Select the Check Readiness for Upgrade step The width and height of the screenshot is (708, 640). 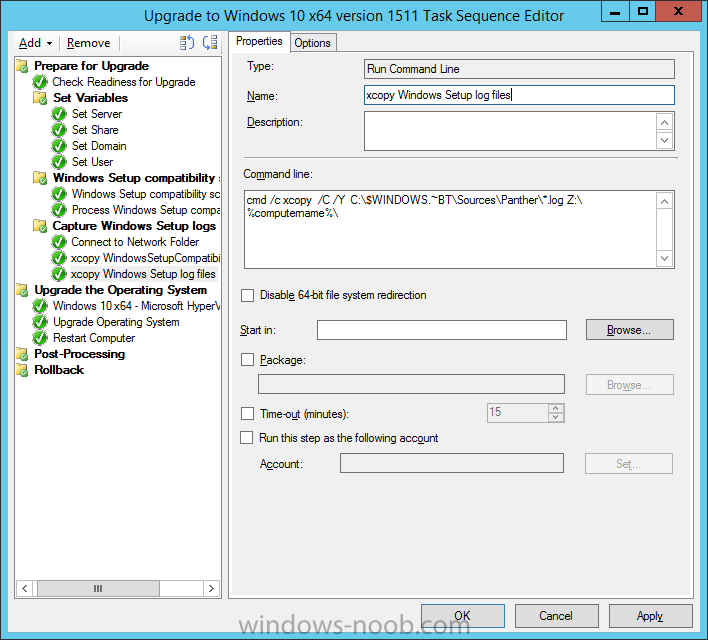(x=124, y=82)
